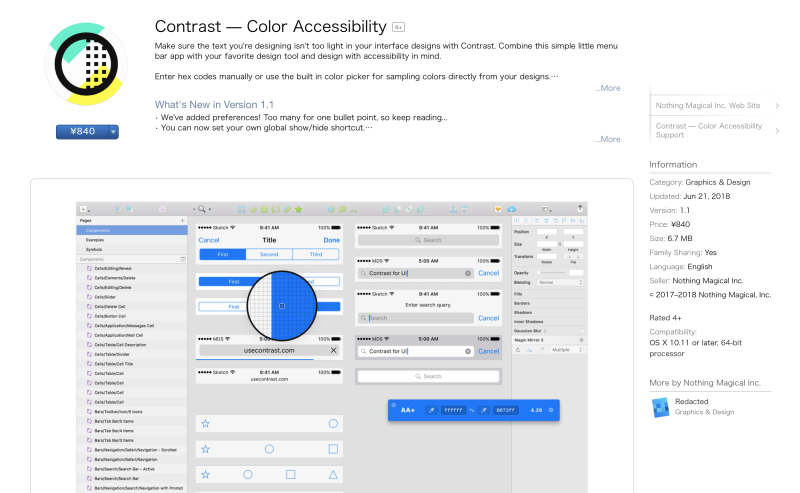
Task: Open settings gear in the Contrast widget
Action: coord(551,410)
